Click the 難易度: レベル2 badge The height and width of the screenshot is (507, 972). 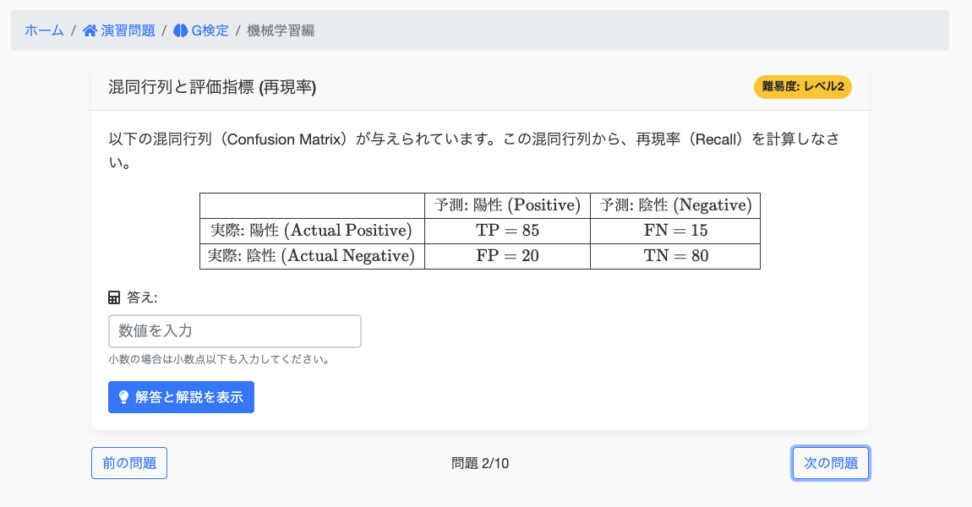[x=803, y=87]
